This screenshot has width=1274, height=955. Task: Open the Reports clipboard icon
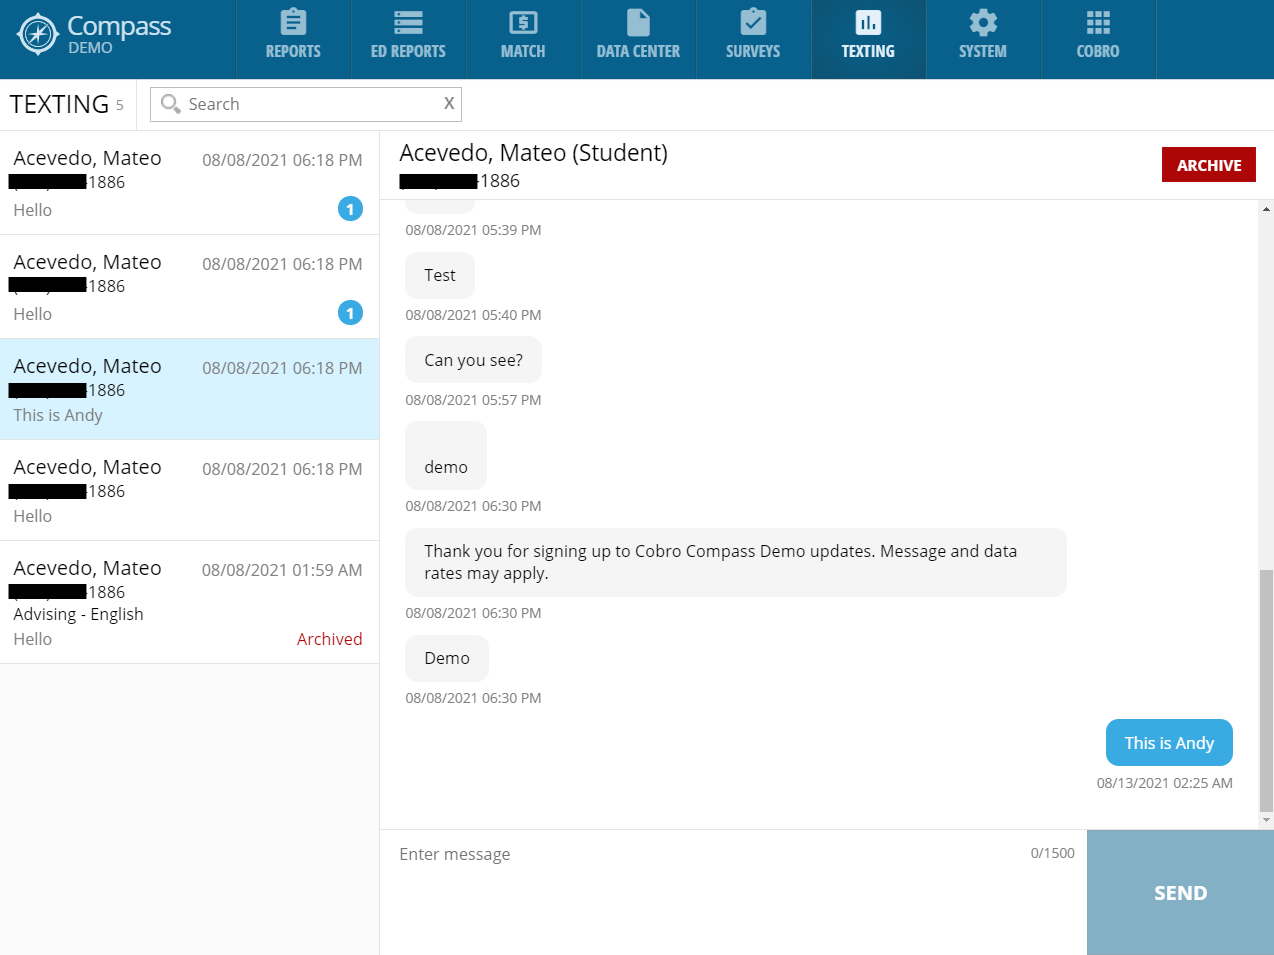pyautogui.click(x=293, y=23)
